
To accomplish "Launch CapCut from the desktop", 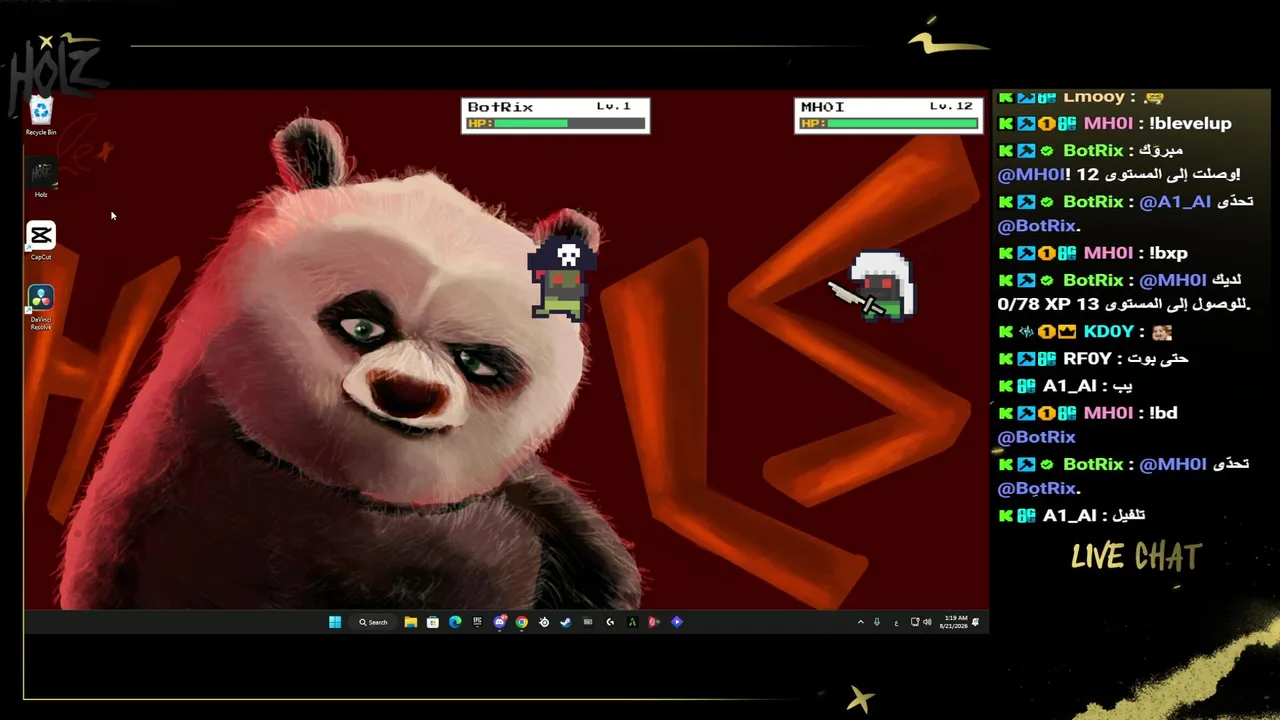I will 41,241.
